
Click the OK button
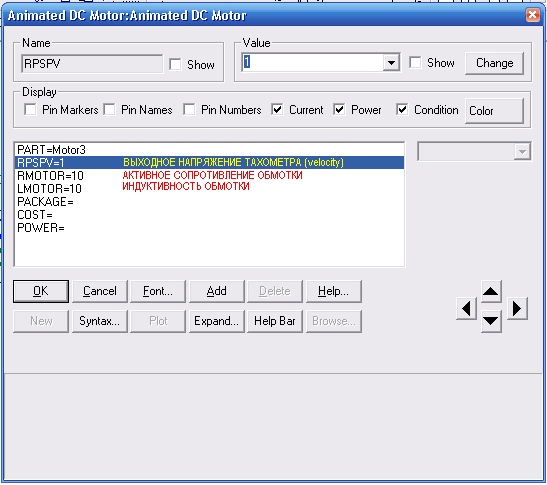[x=41, y=291]
